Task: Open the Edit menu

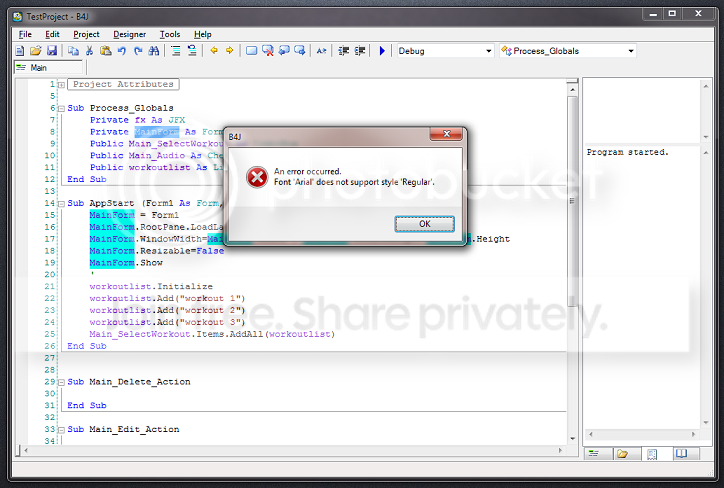Action: click(x=52, y=34)
